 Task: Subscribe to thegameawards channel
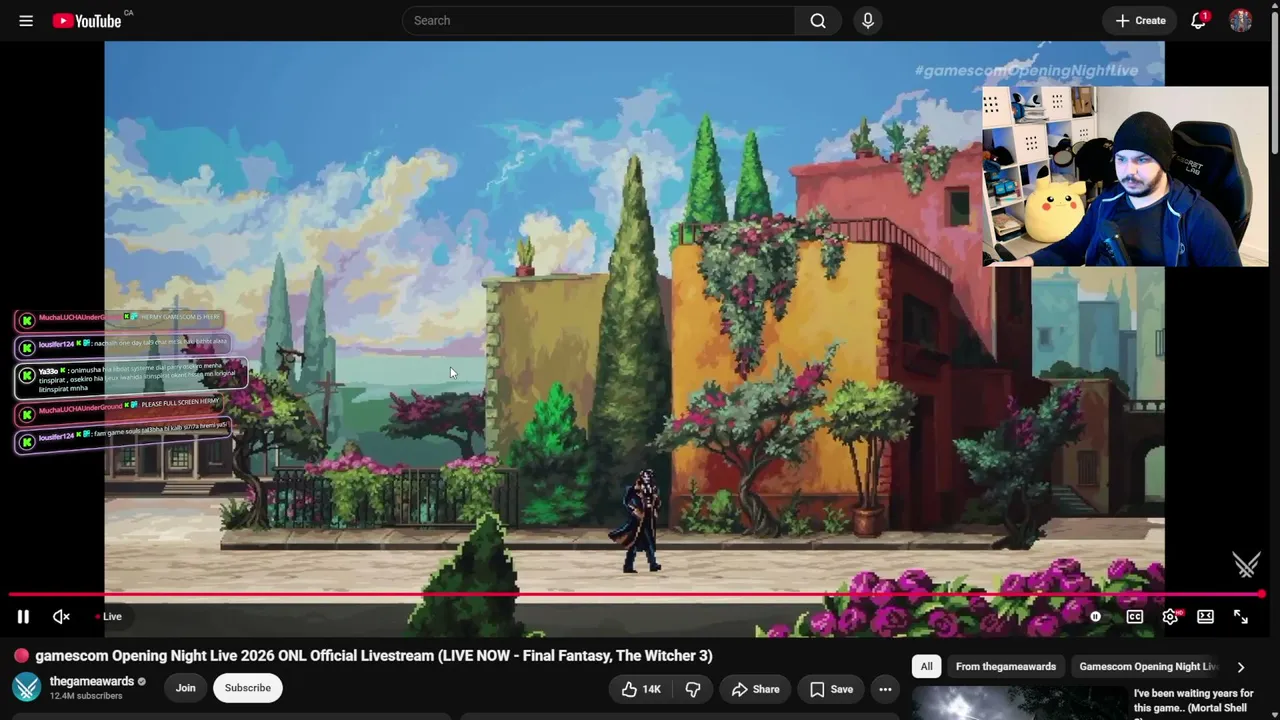(248, 688)
